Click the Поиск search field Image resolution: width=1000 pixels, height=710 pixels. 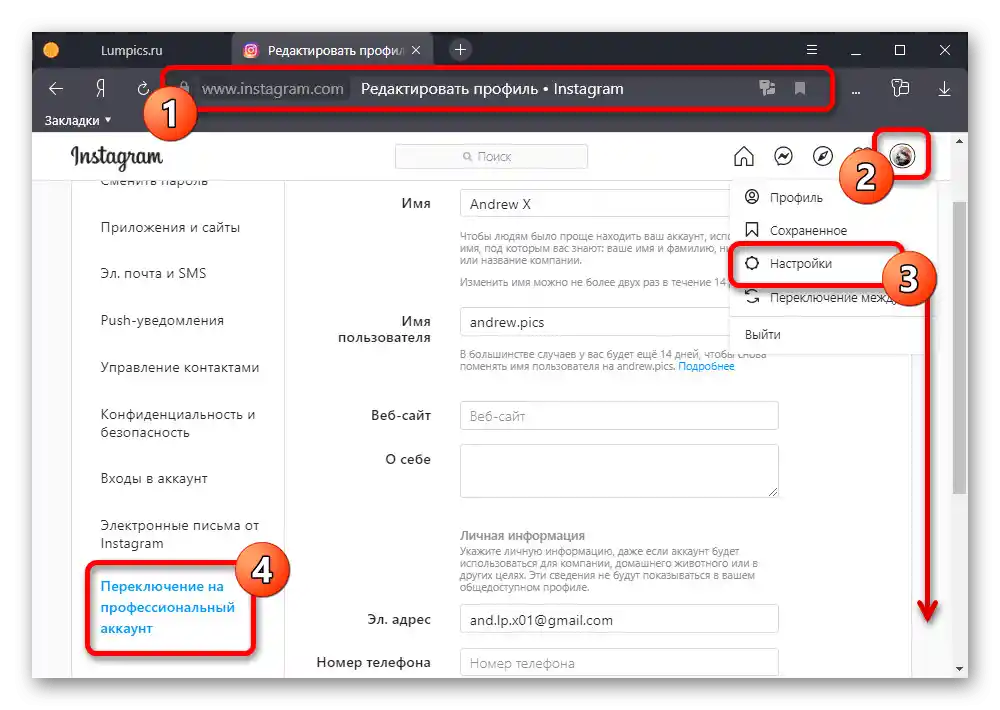(491, 156)
